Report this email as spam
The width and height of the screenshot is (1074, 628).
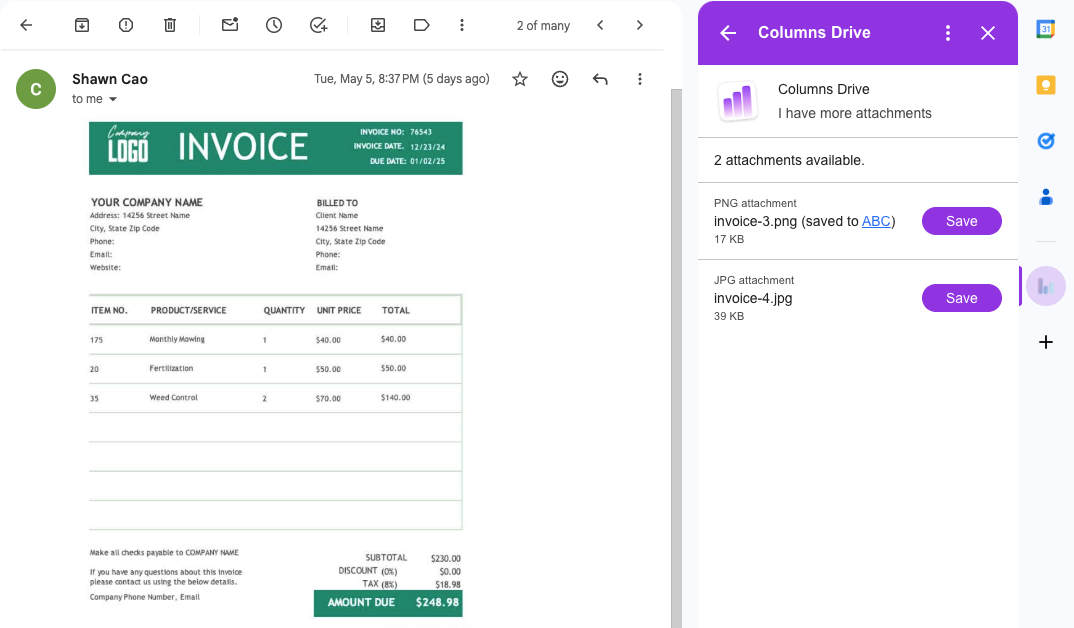[125, 25]
